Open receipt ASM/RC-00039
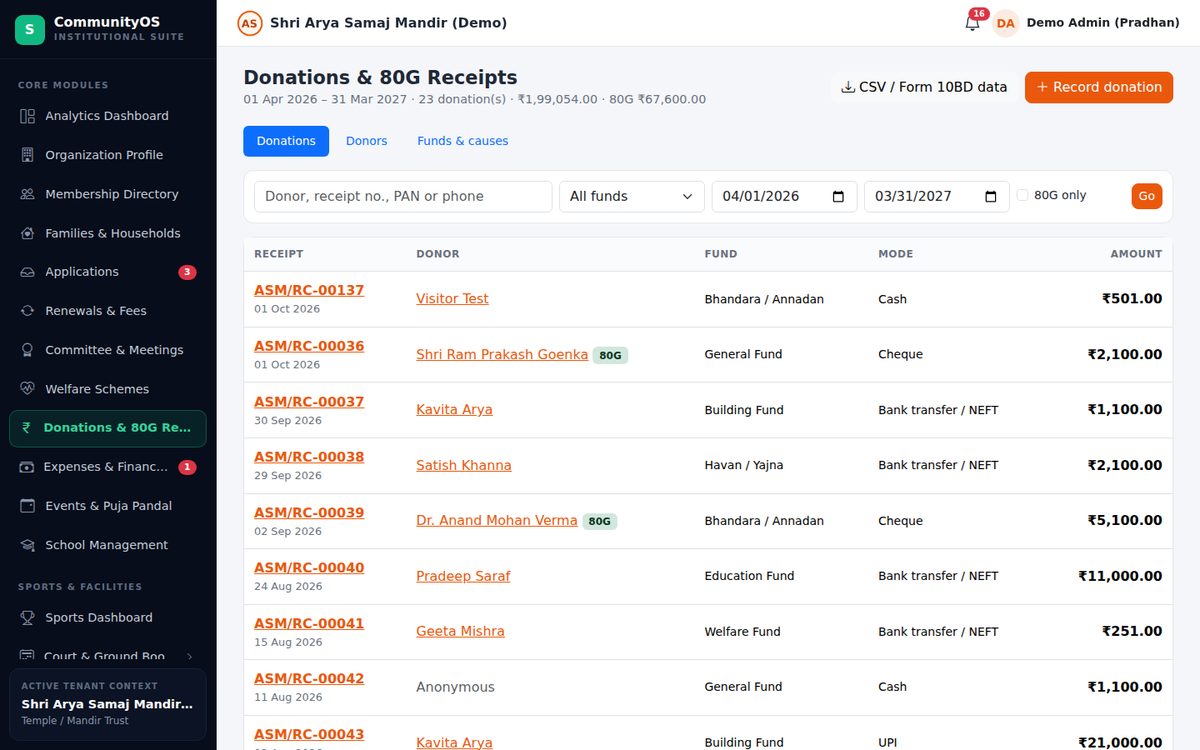The height and width of the screenshot is (750, 1200). tap(309, 513)
